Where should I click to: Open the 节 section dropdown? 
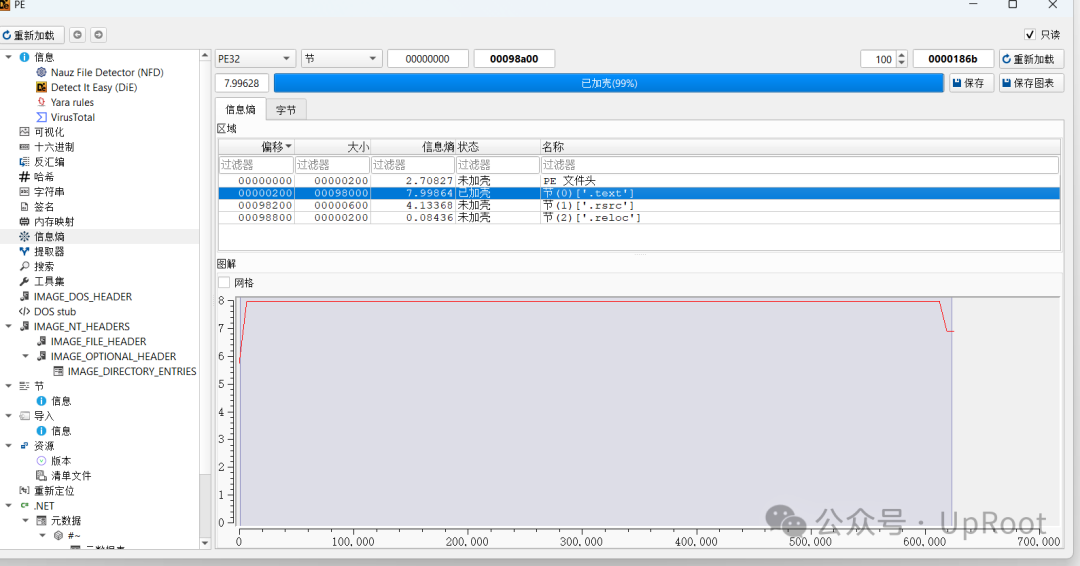[341, 59]
